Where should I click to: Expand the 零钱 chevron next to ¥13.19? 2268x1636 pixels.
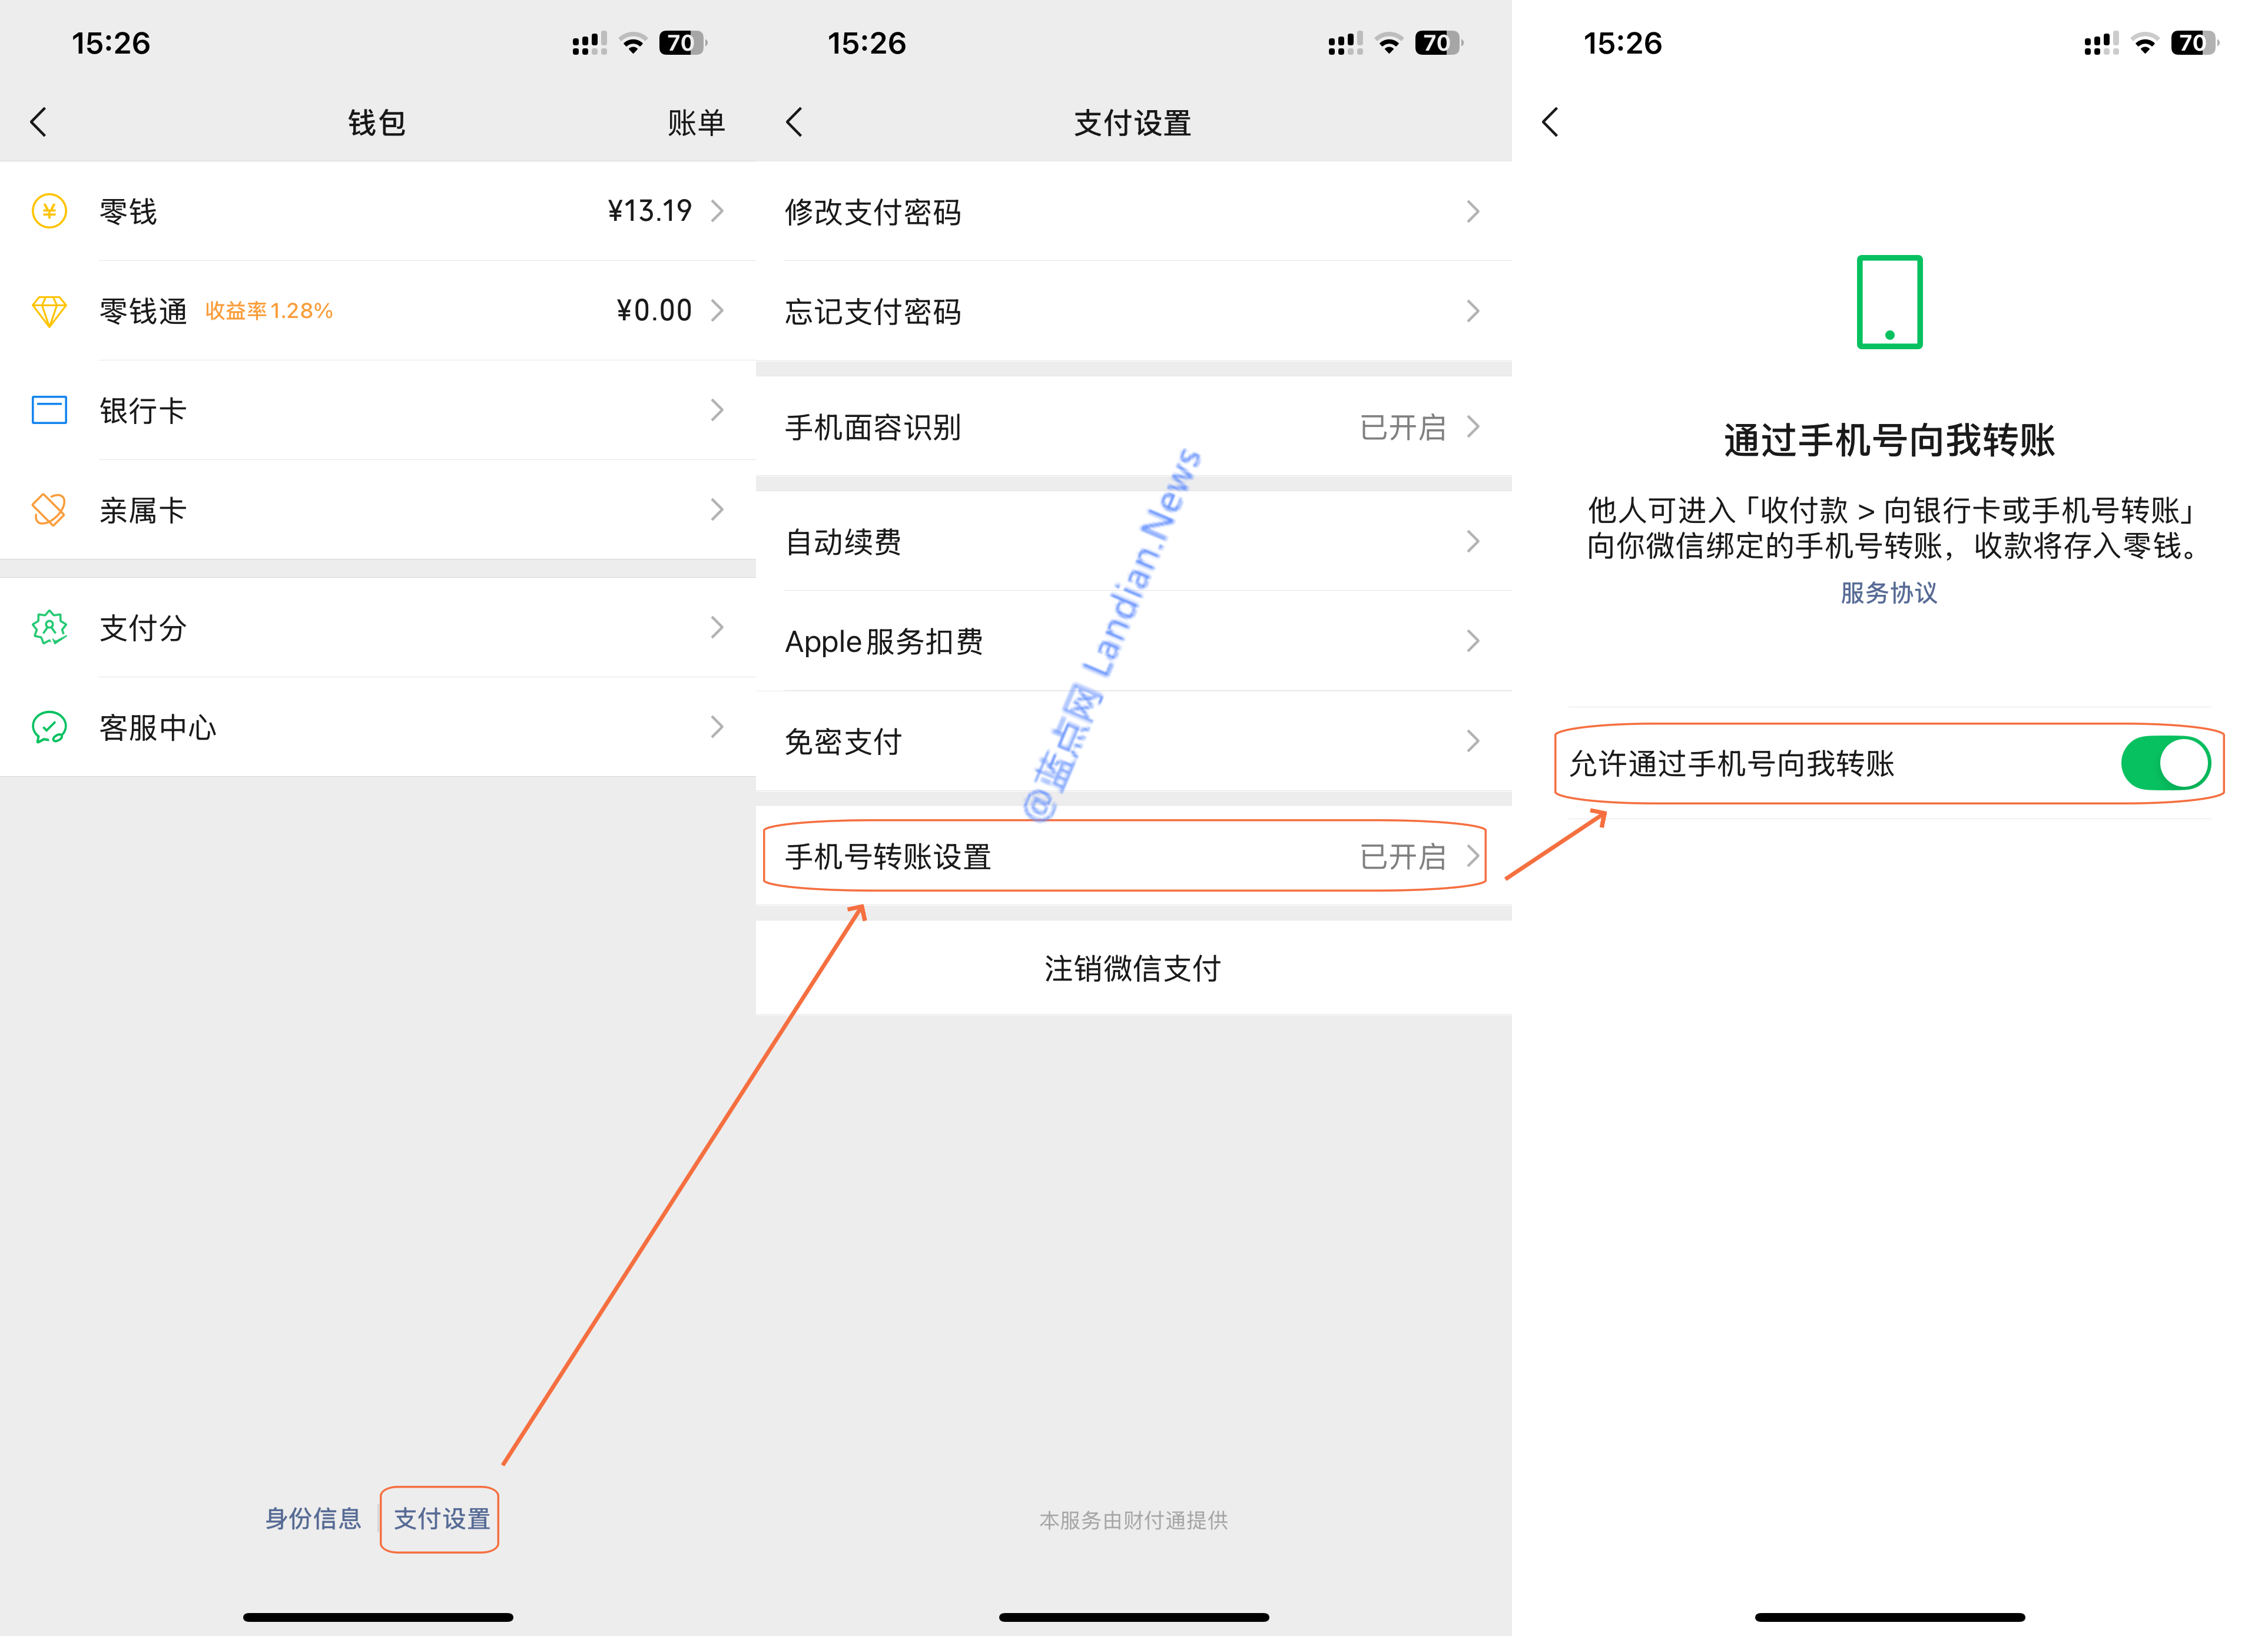717,211
